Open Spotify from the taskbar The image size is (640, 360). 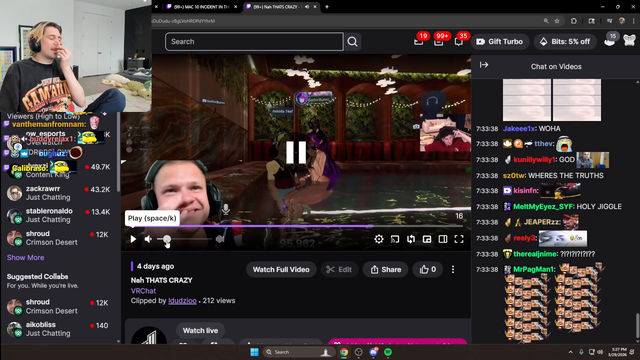(x=388, y=352)
